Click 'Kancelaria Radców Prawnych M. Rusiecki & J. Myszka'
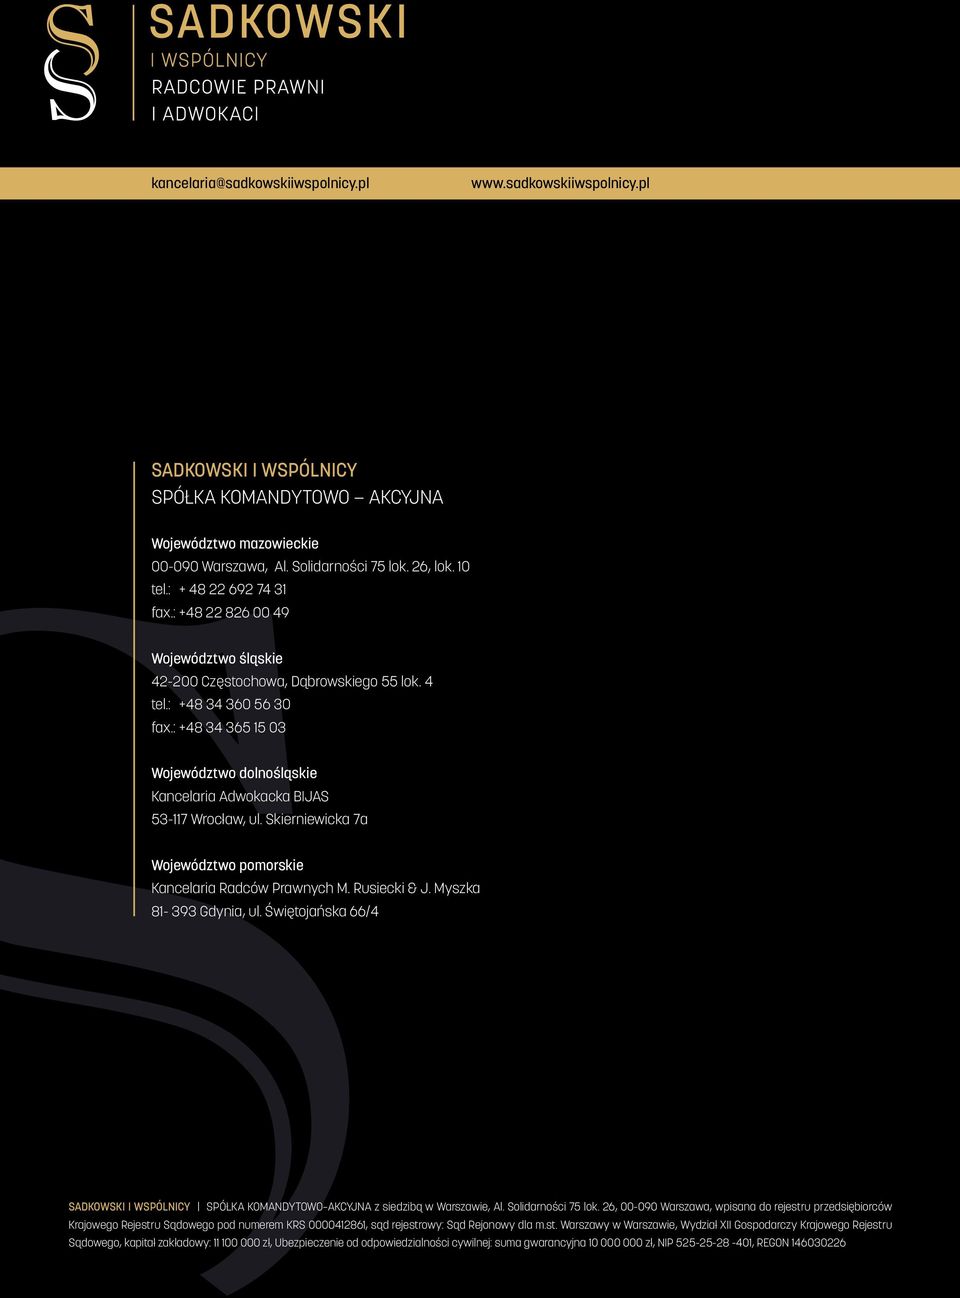 (315, 888)
